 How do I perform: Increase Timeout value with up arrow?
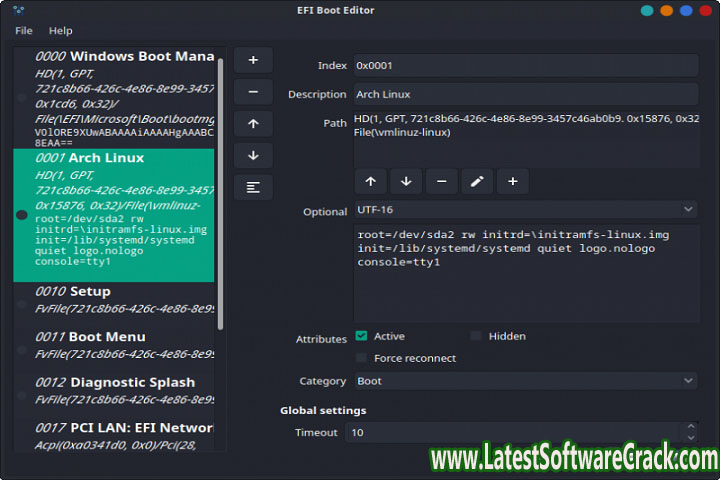point(691,427)
